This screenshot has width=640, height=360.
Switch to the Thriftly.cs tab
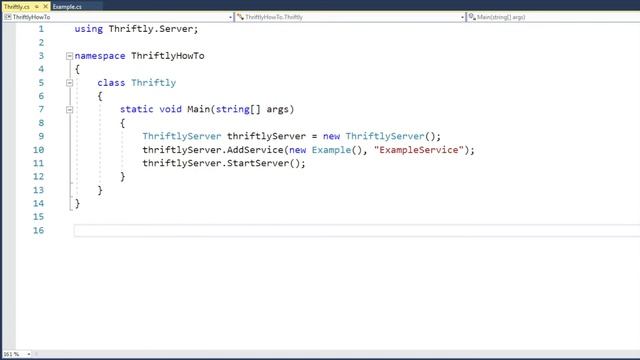[17, 7]
